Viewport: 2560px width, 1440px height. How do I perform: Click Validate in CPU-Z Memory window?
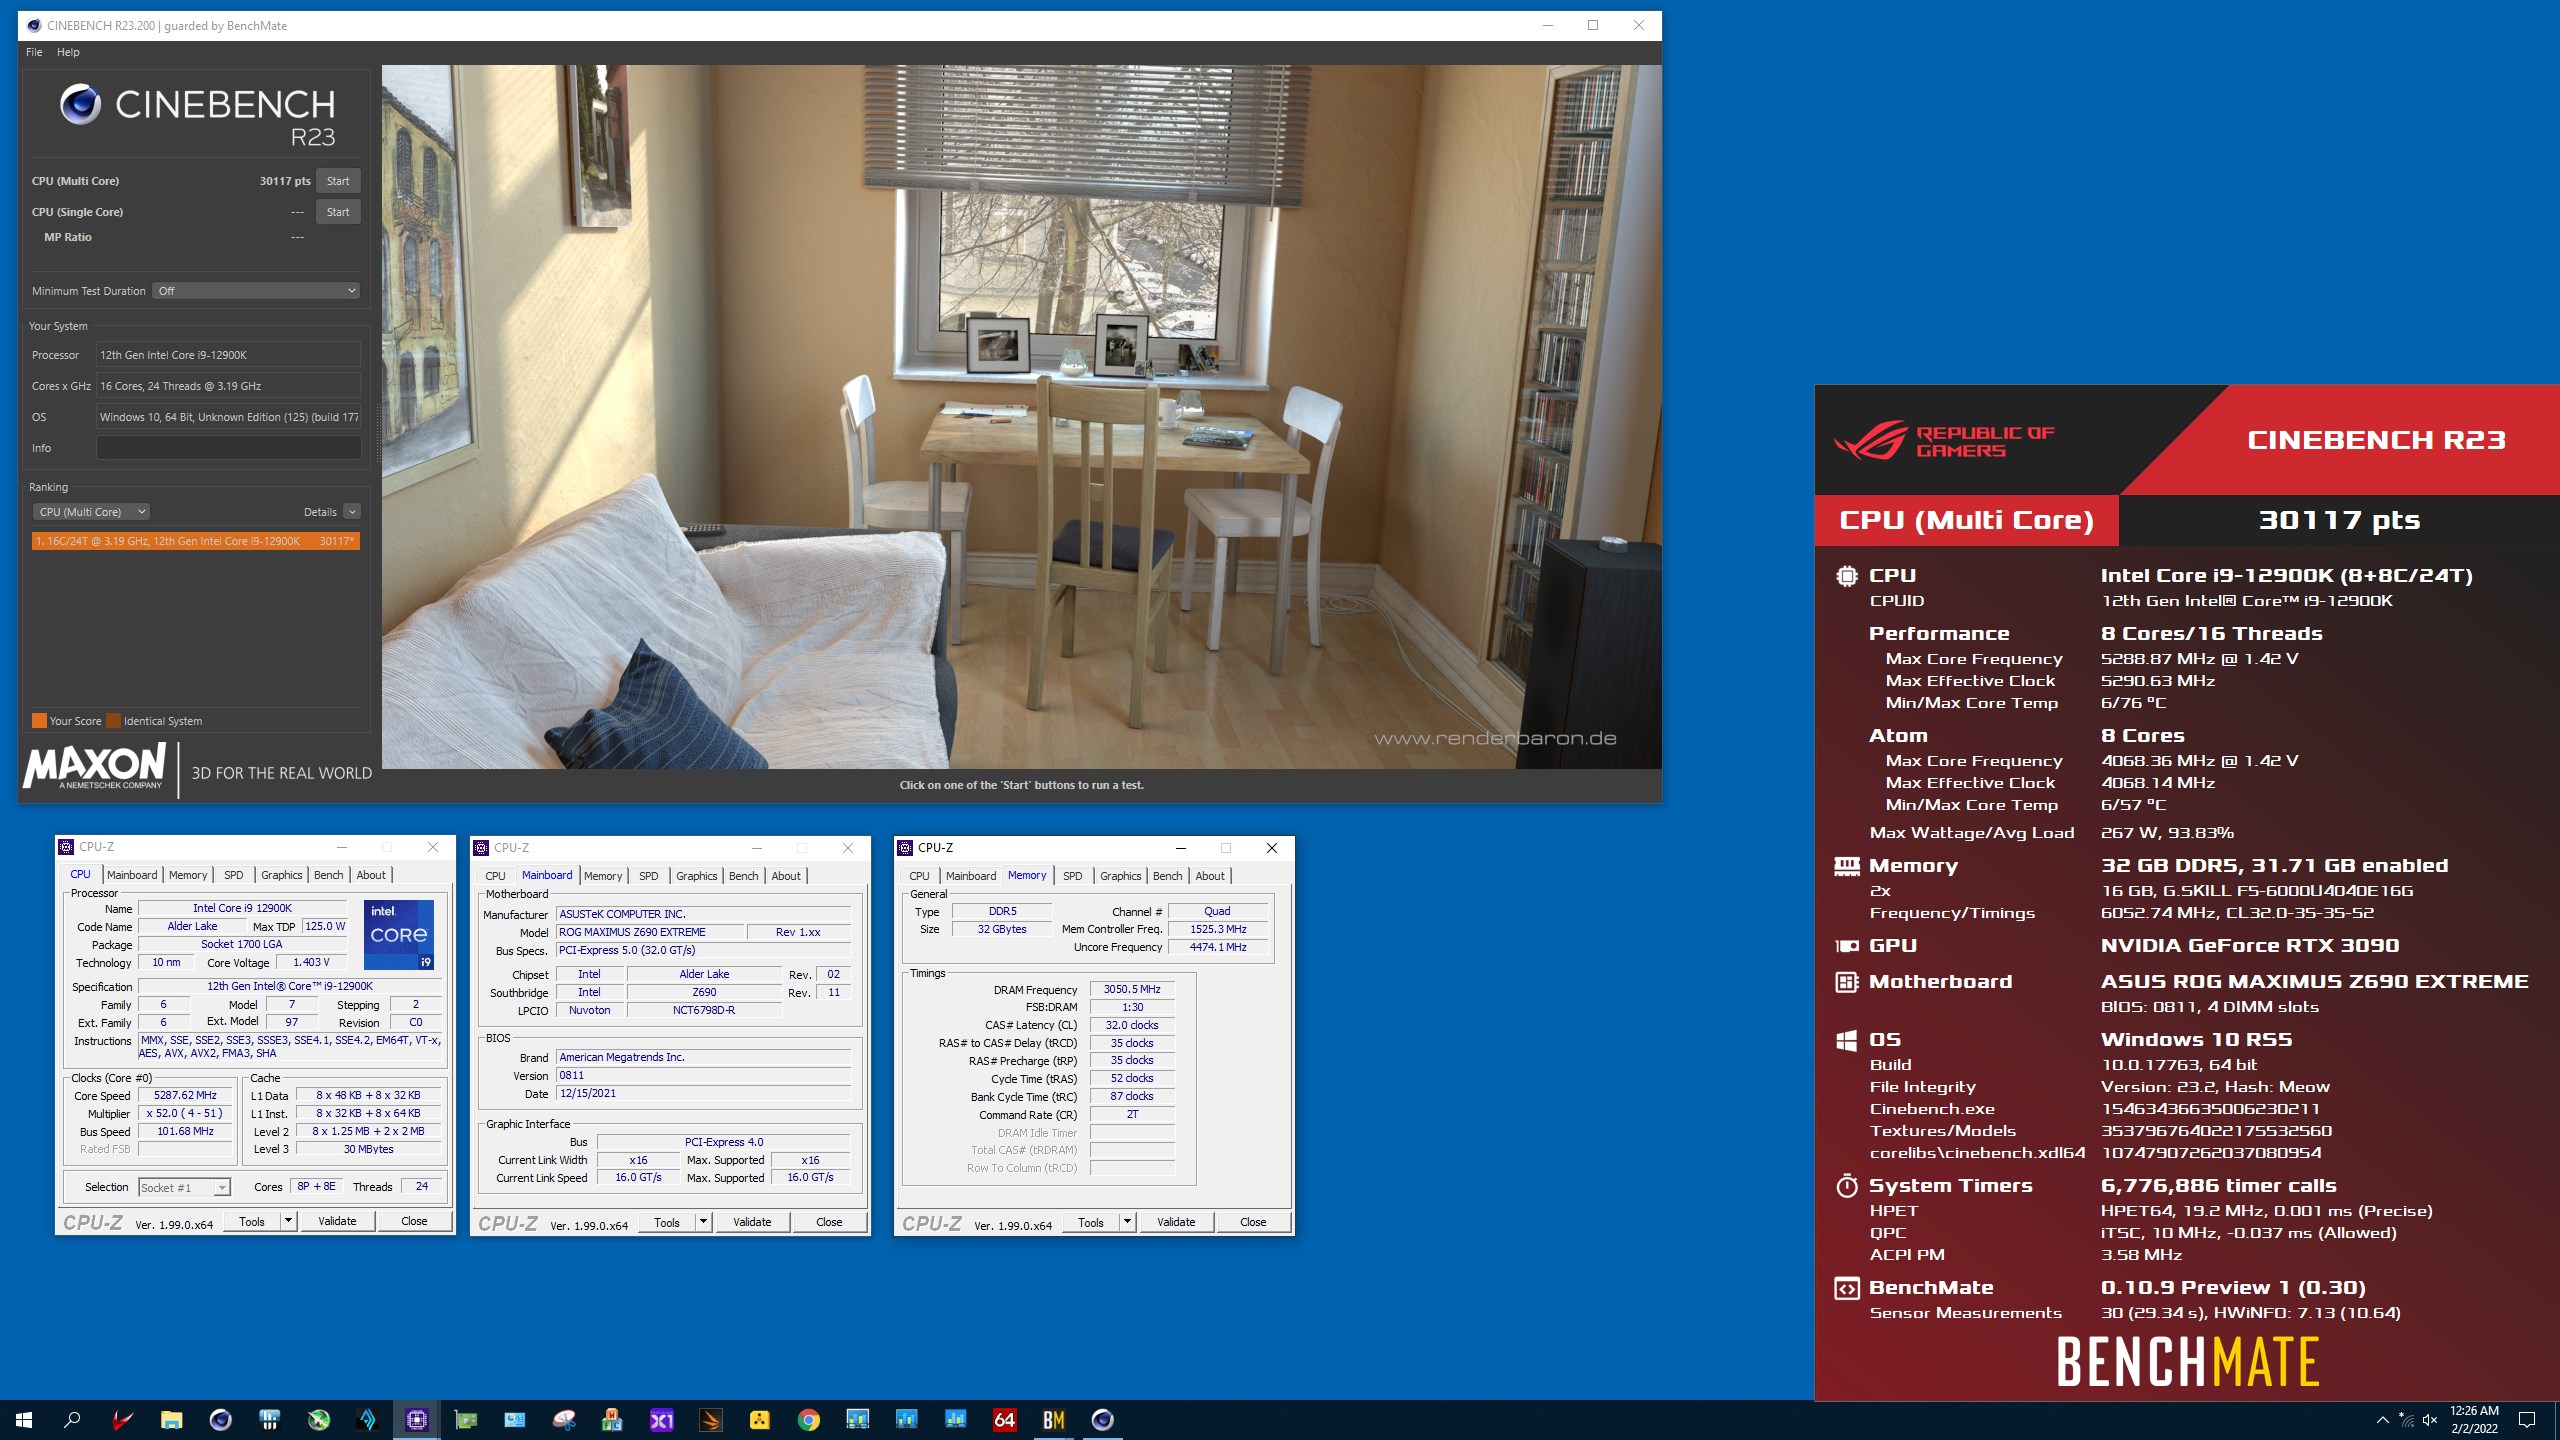click(1176, 1222)
